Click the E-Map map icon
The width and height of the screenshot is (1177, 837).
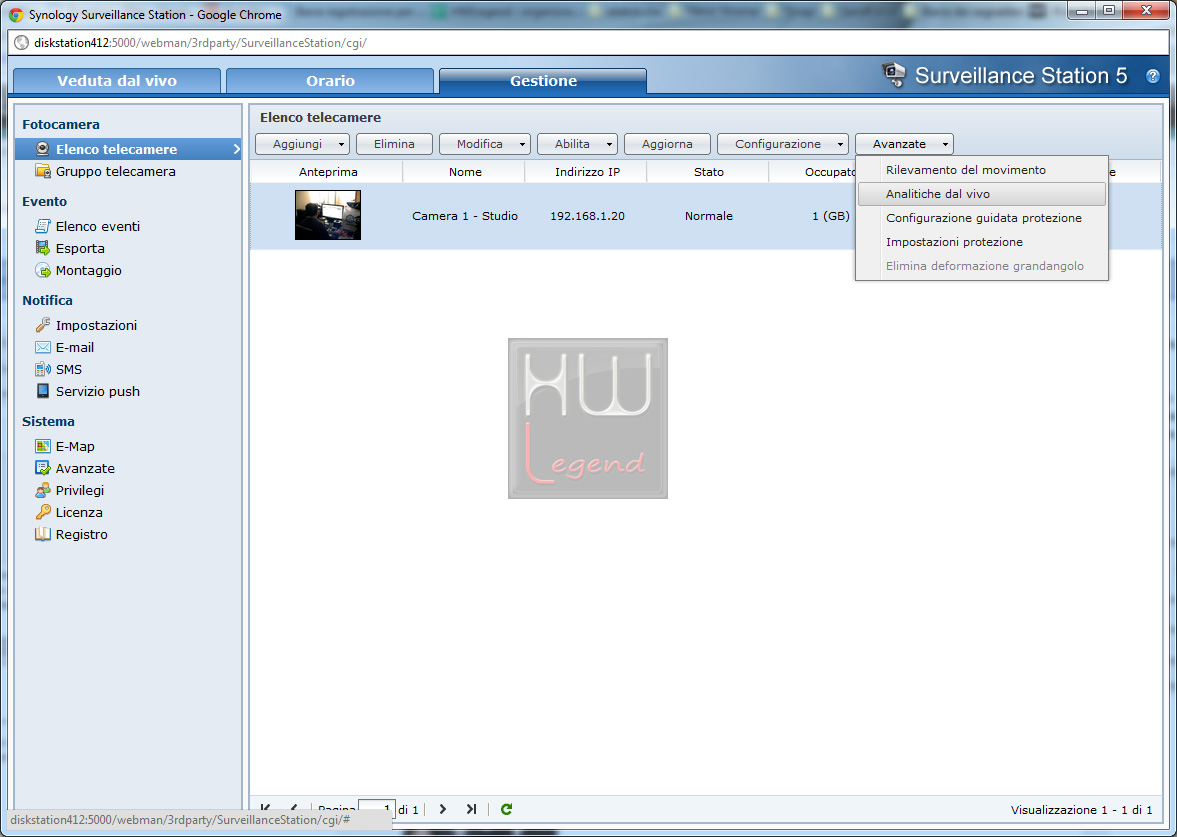click(43, 446)
